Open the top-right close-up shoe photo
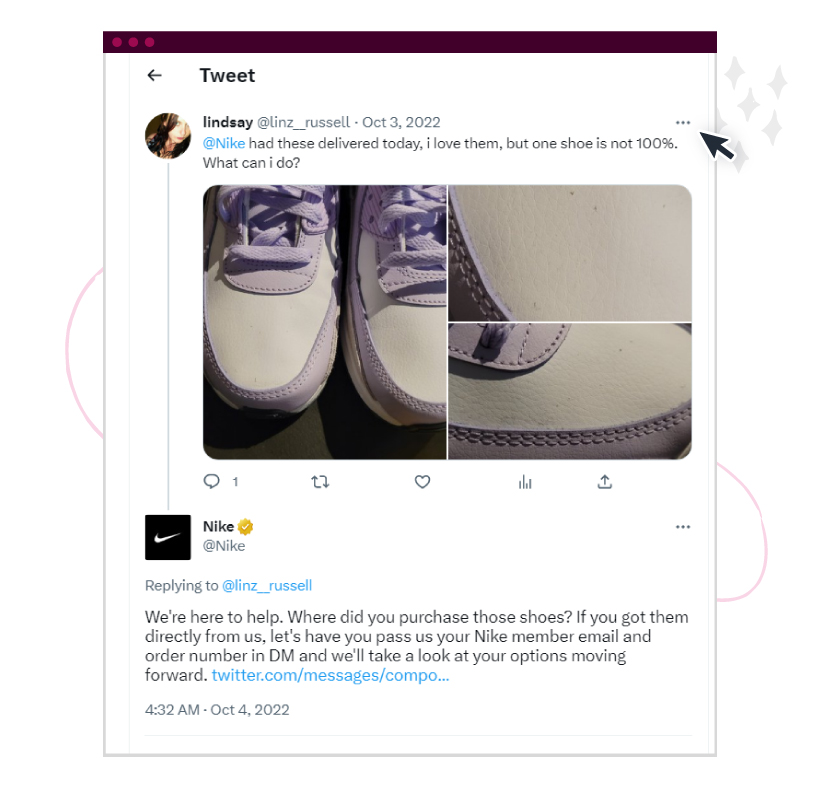This screenshot has height=790, width=820. click(570, 253)
